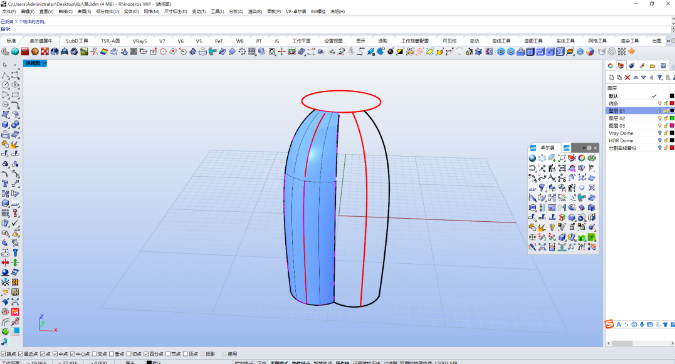This screenshot has width=675, height=364.
Task: Open the 渲染(R) menu
Action: click(255, 12)
